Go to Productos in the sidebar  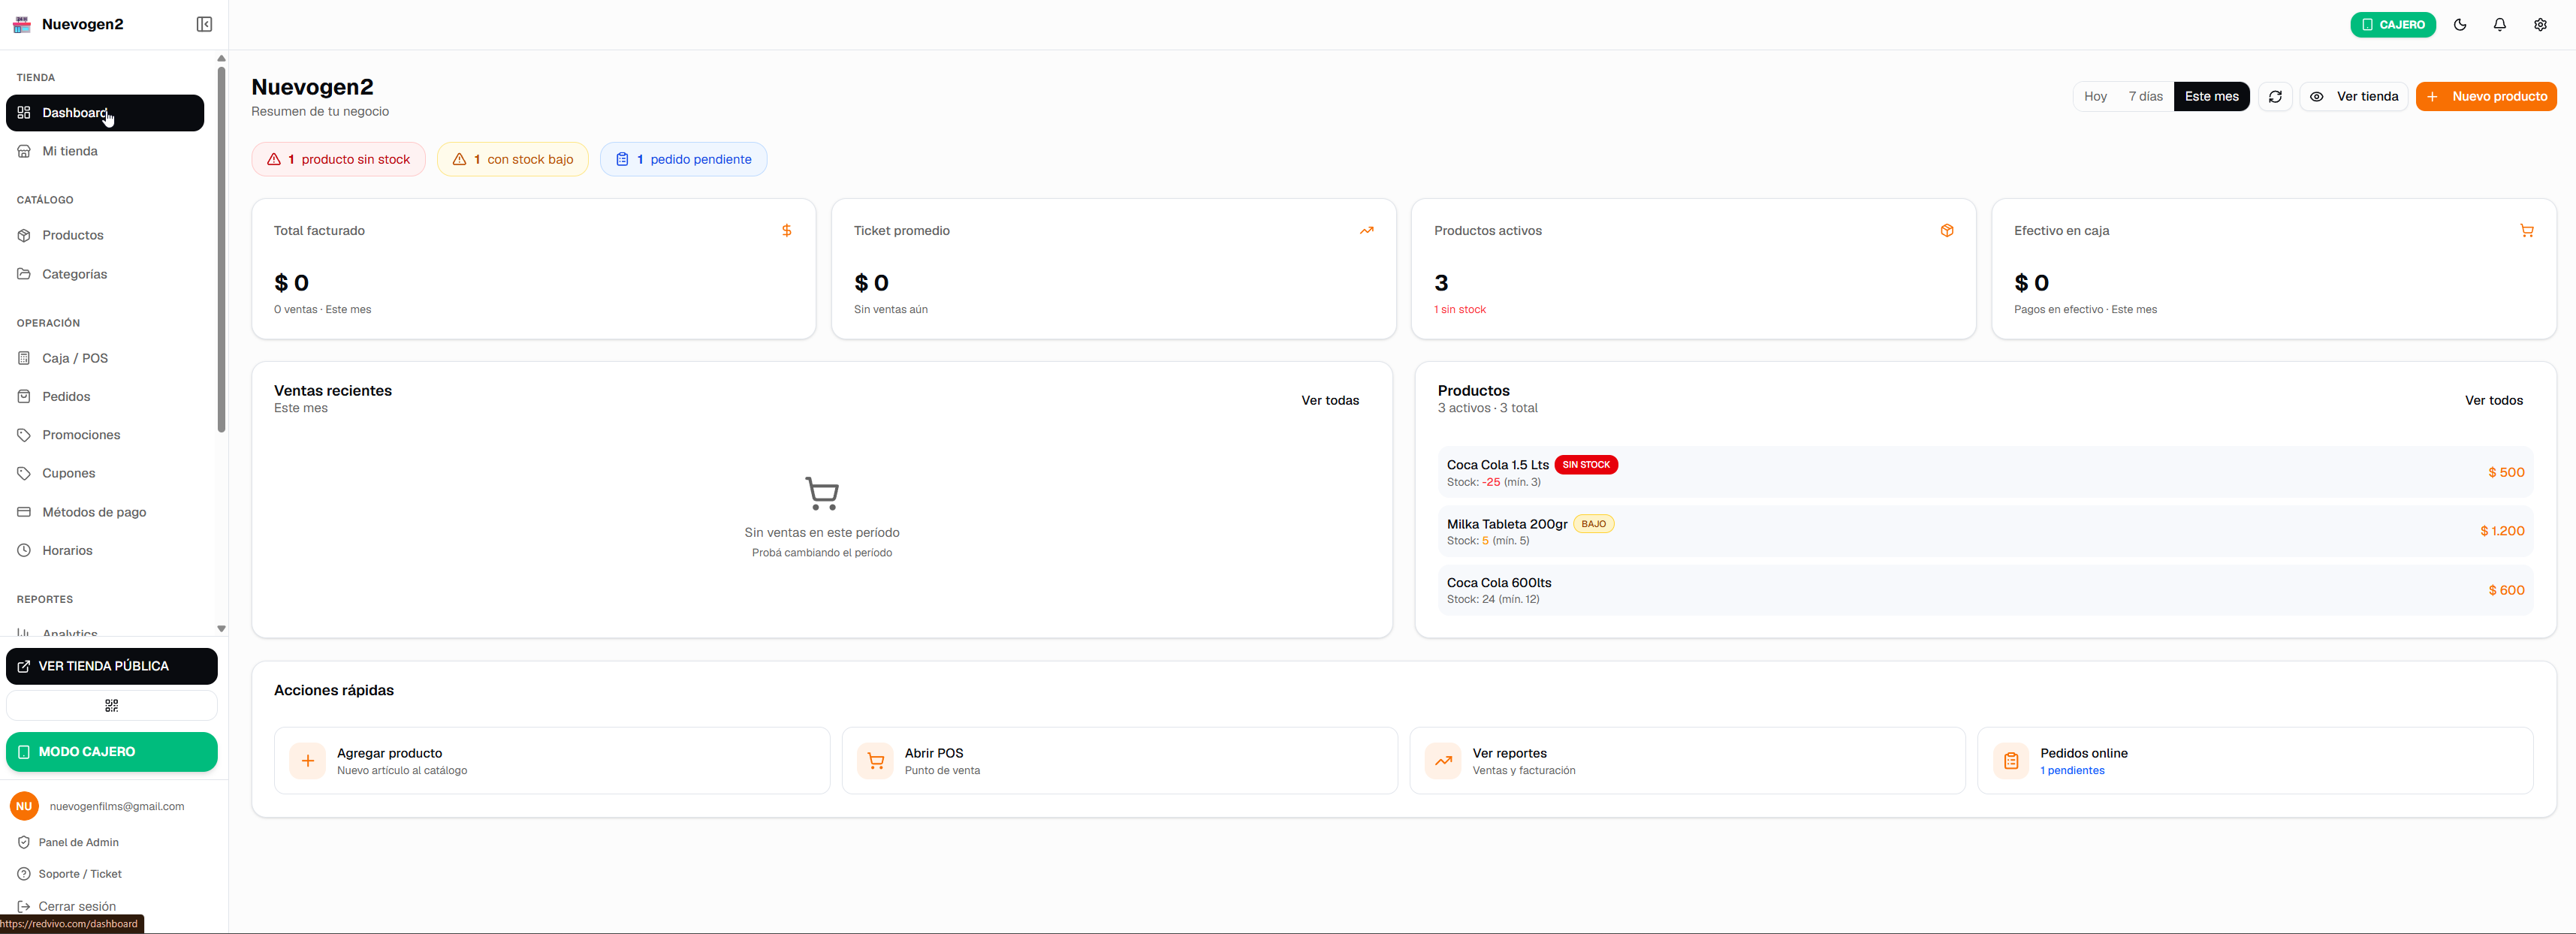click(x=105, y=235)
